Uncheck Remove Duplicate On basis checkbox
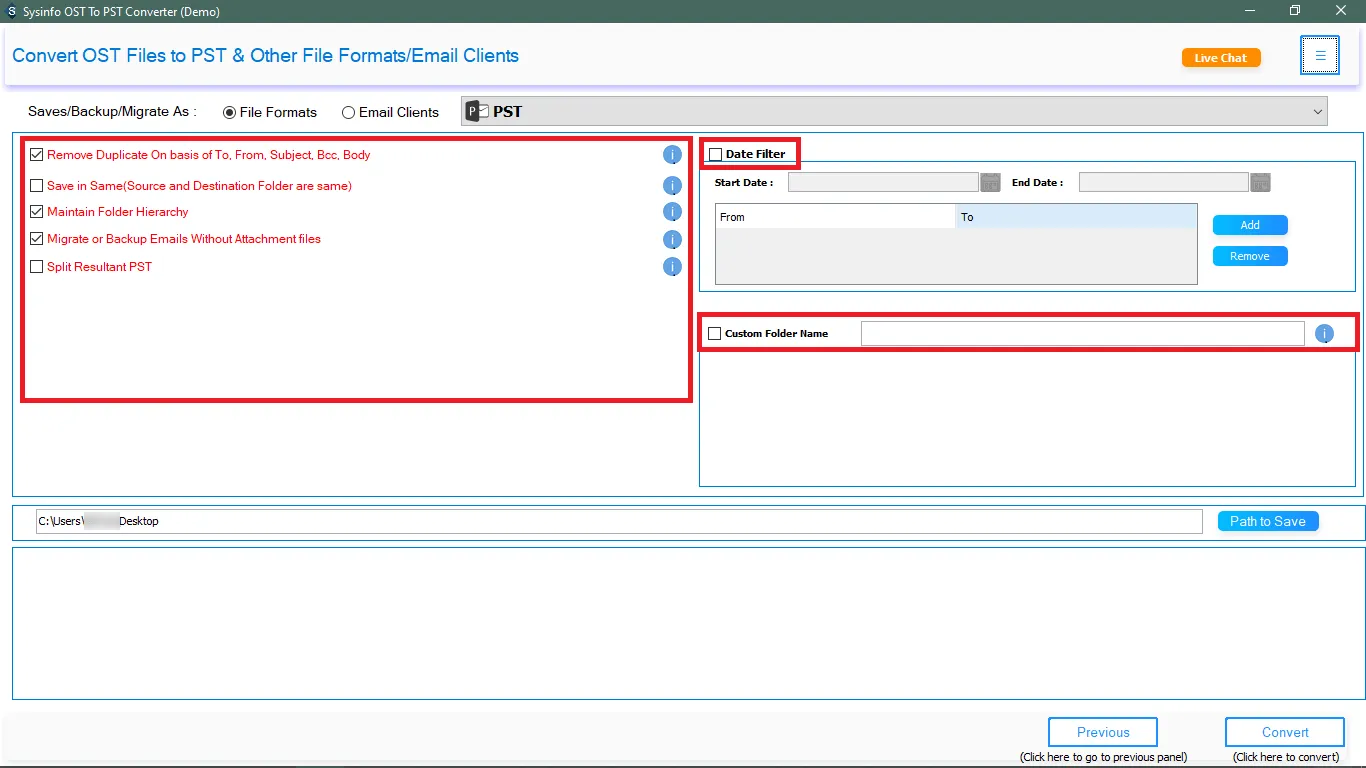 (x=37, y=155)
